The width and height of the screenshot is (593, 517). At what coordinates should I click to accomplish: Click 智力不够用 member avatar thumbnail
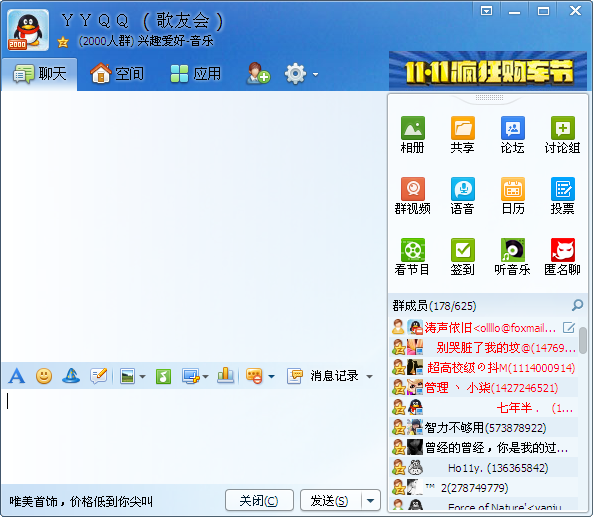pos(414,427)
